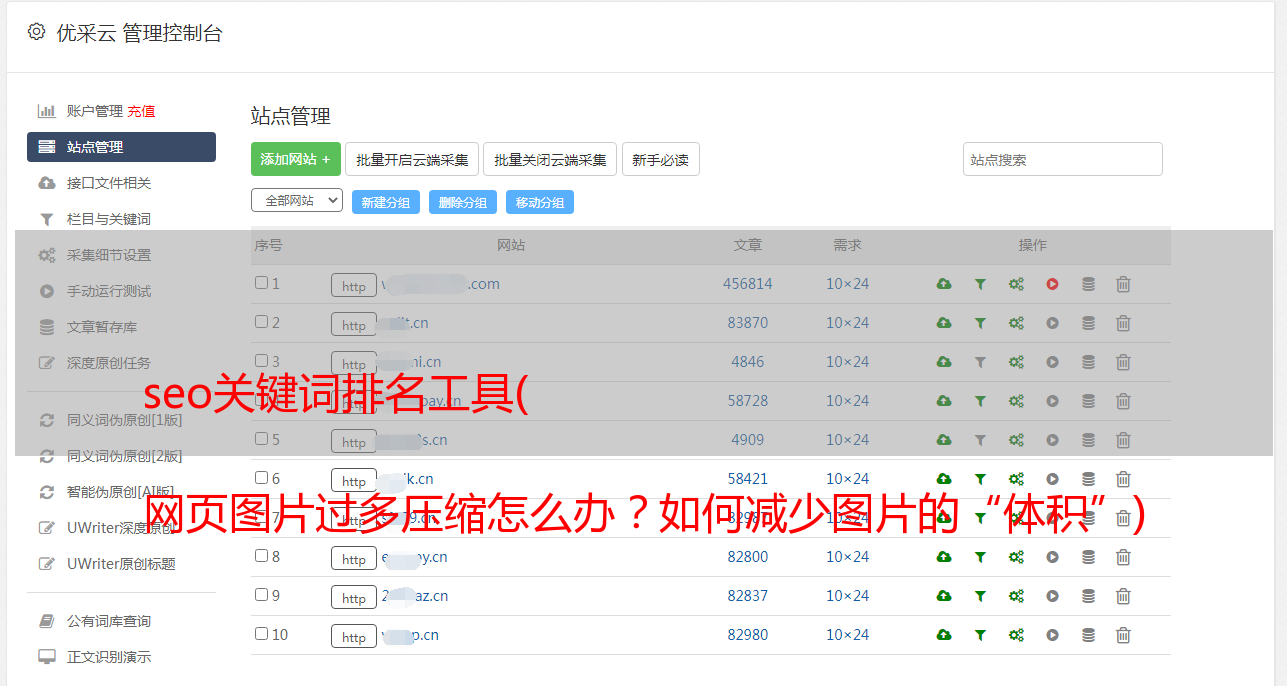Select checkbox for site number 8

click(261, 556)
